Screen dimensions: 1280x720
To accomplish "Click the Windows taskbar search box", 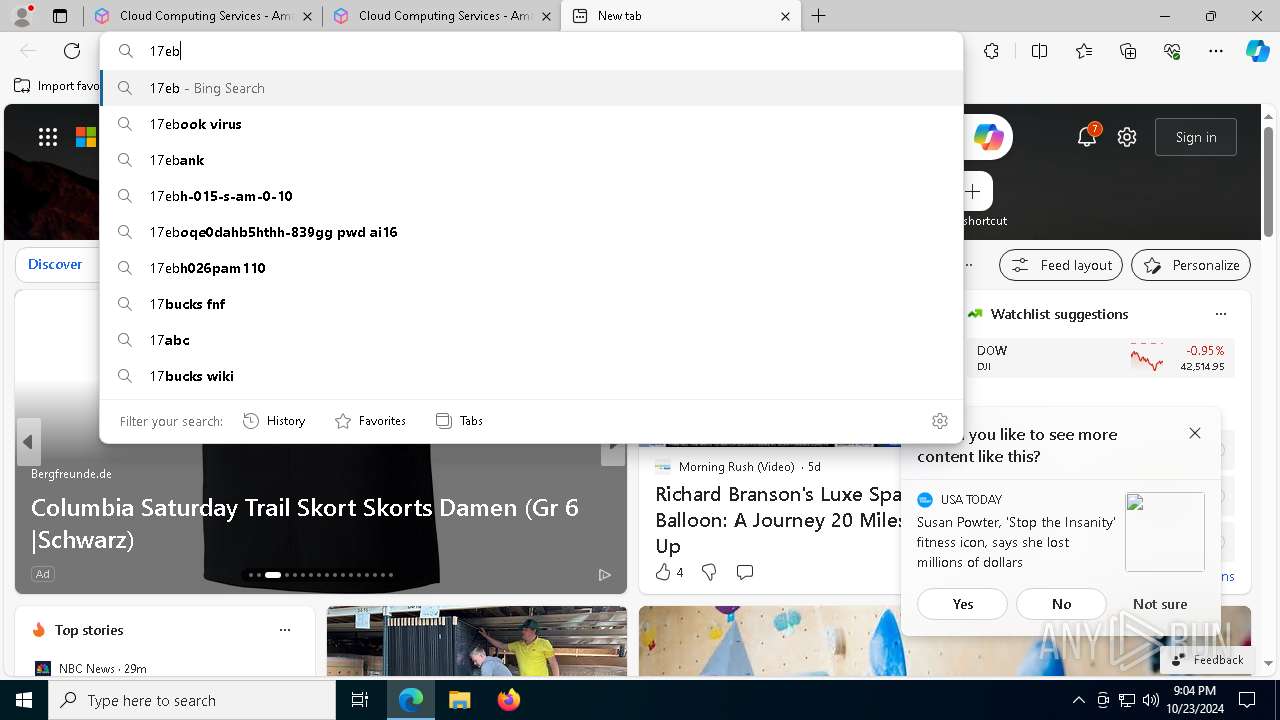I will tap(192, 700).
